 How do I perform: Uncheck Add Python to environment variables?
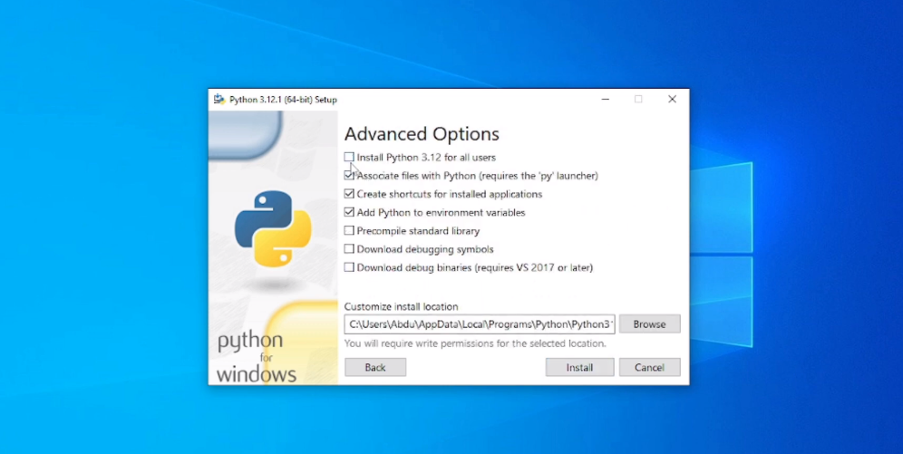[349, 212]
